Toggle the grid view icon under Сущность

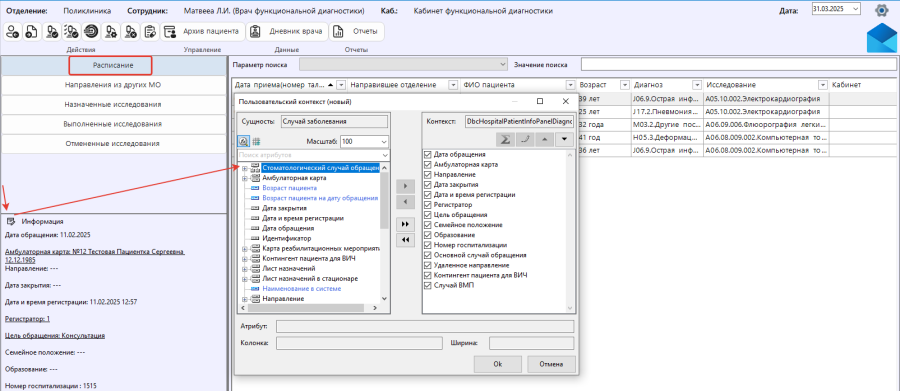tap(257, 141)
